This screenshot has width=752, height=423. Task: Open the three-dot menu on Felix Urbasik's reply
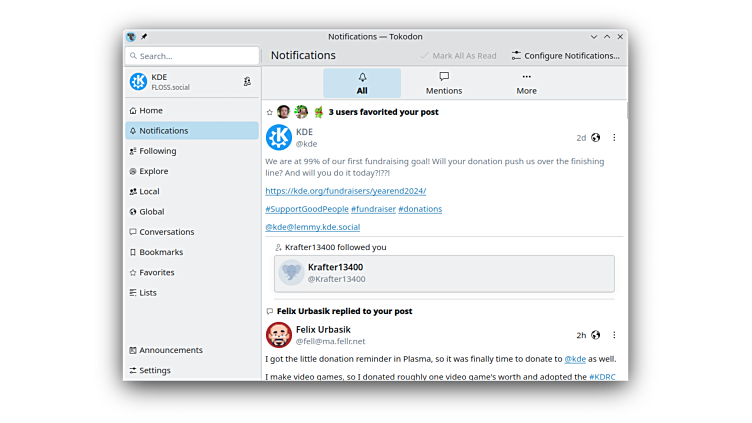[x=614, y=335]
